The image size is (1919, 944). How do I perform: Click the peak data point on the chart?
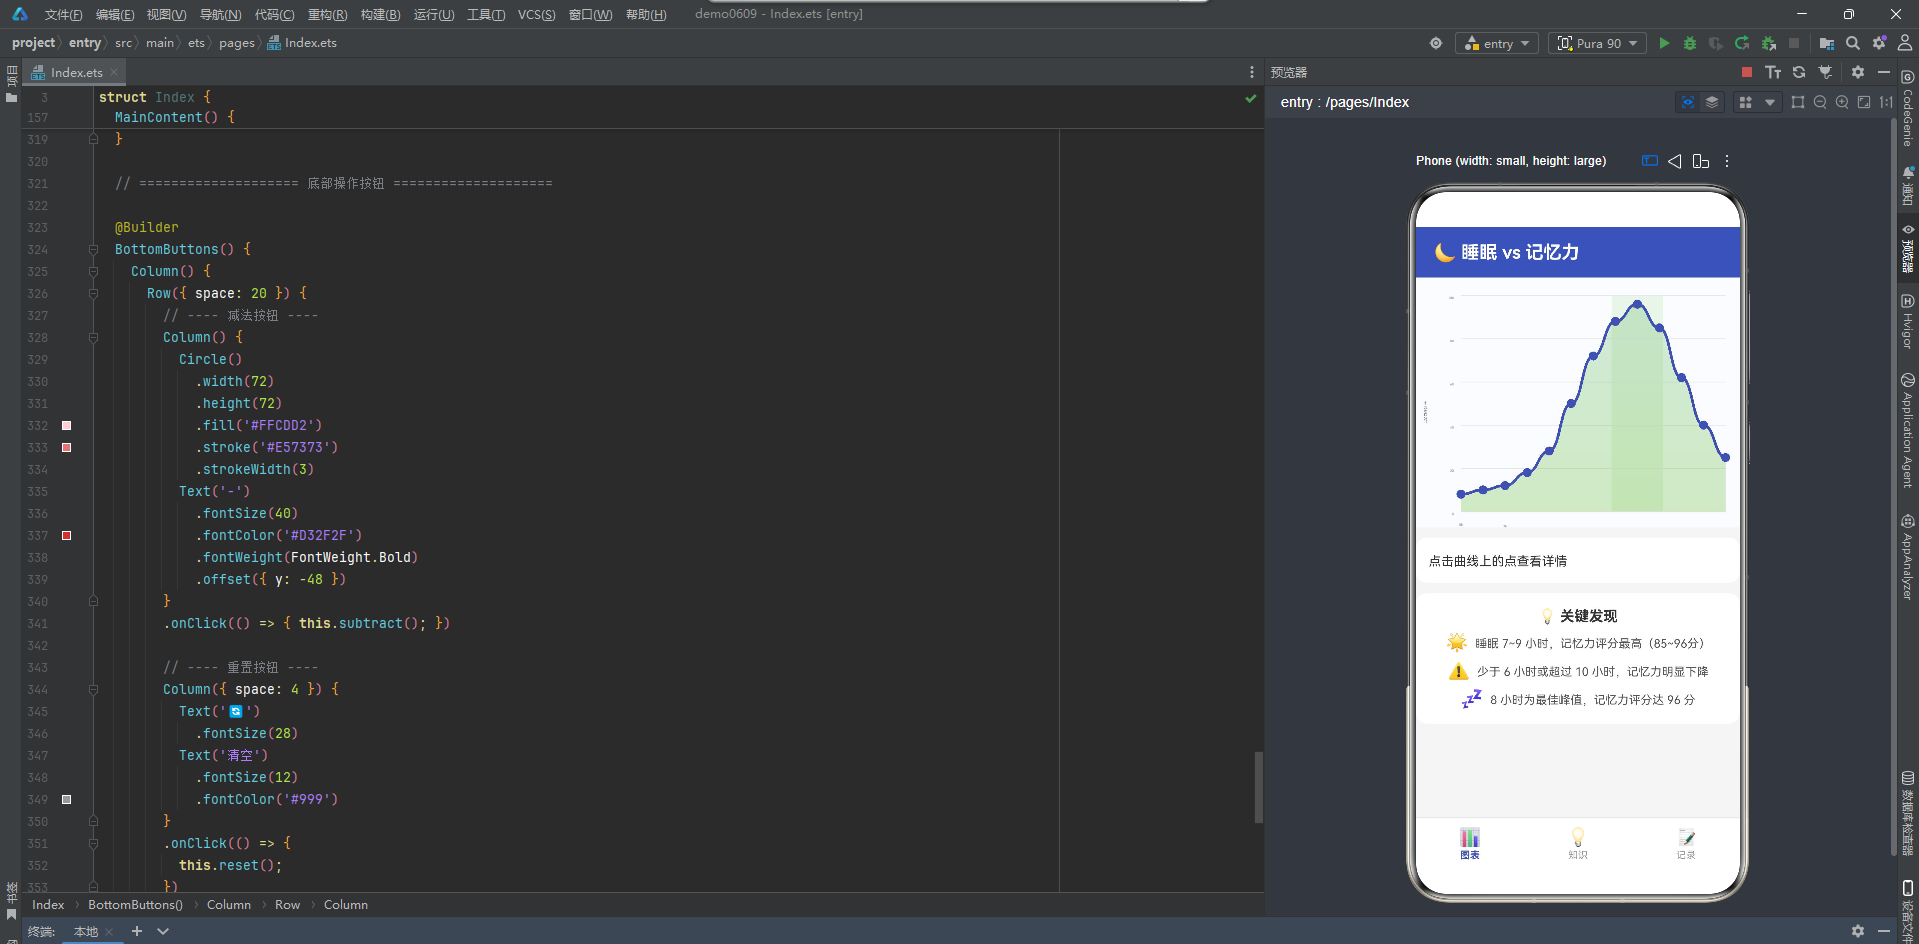pyautogui.click(x=1637, y=304)
